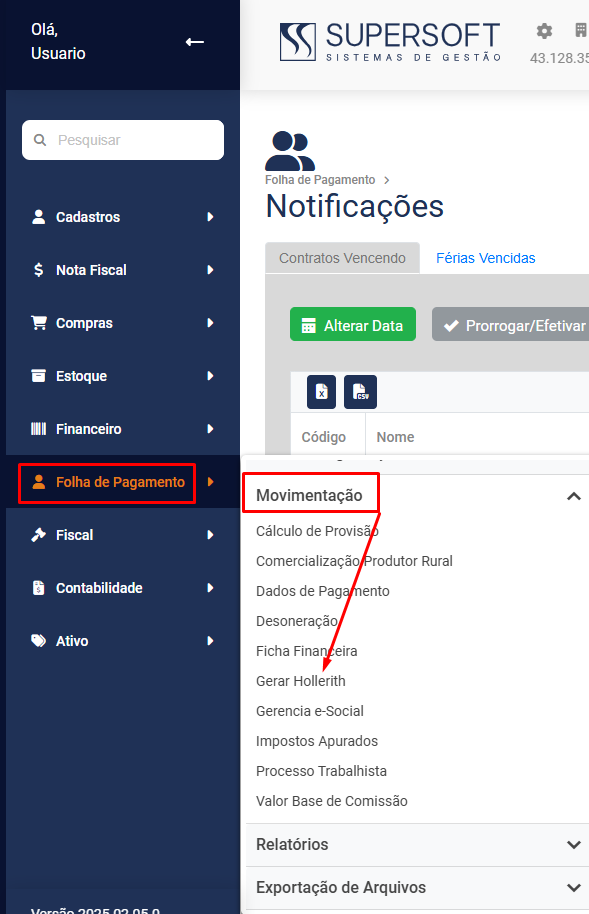This screenshot has height=914, width=589.
Task: Click the users icon above Notificações
Action: click(290, 151)
